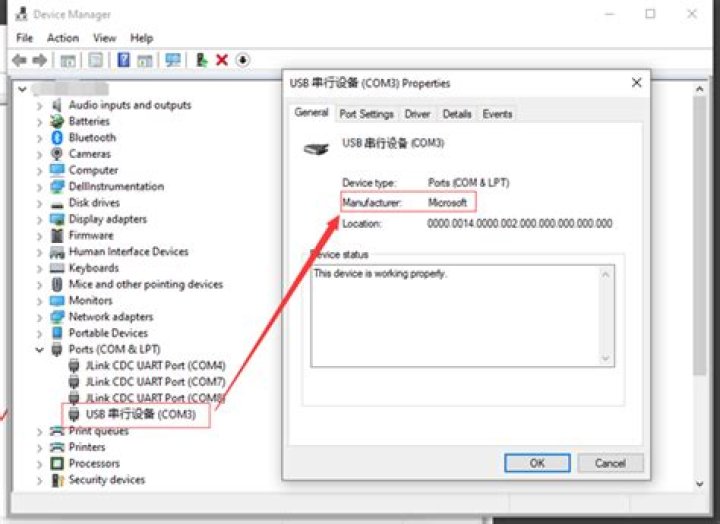Click the Monitors category icon
The width and height of the screenshot is (720, 524).
click(57, 300)
